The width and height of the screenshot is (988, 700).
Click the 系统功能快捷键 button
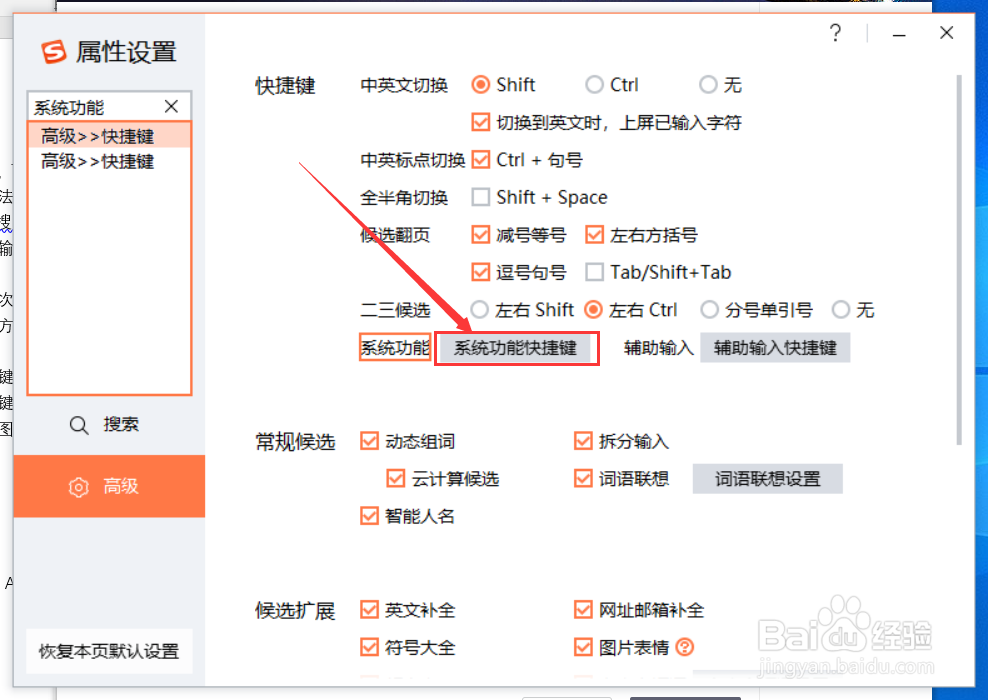tap(516, 348)
